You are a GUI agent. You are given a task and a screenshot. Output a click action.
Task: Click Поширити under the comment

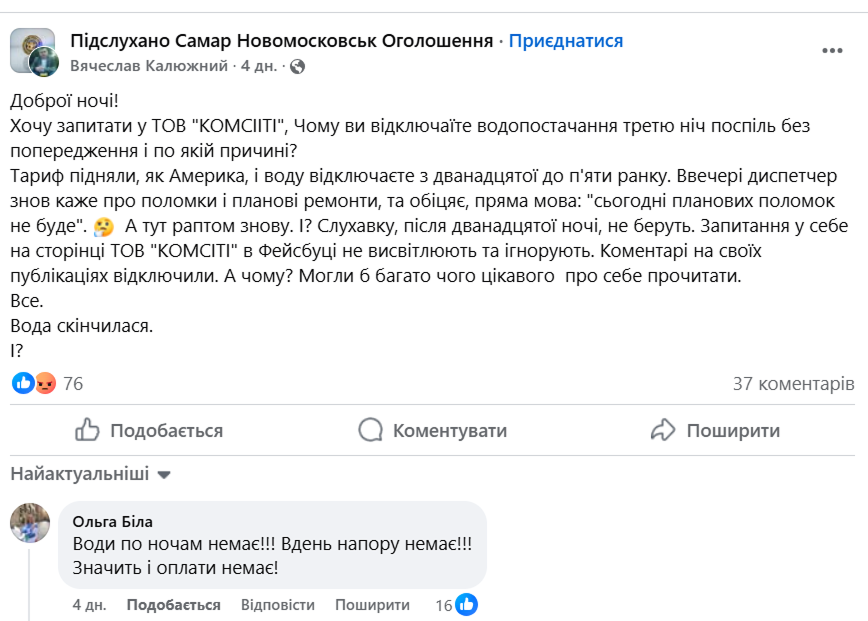point(372,605)
